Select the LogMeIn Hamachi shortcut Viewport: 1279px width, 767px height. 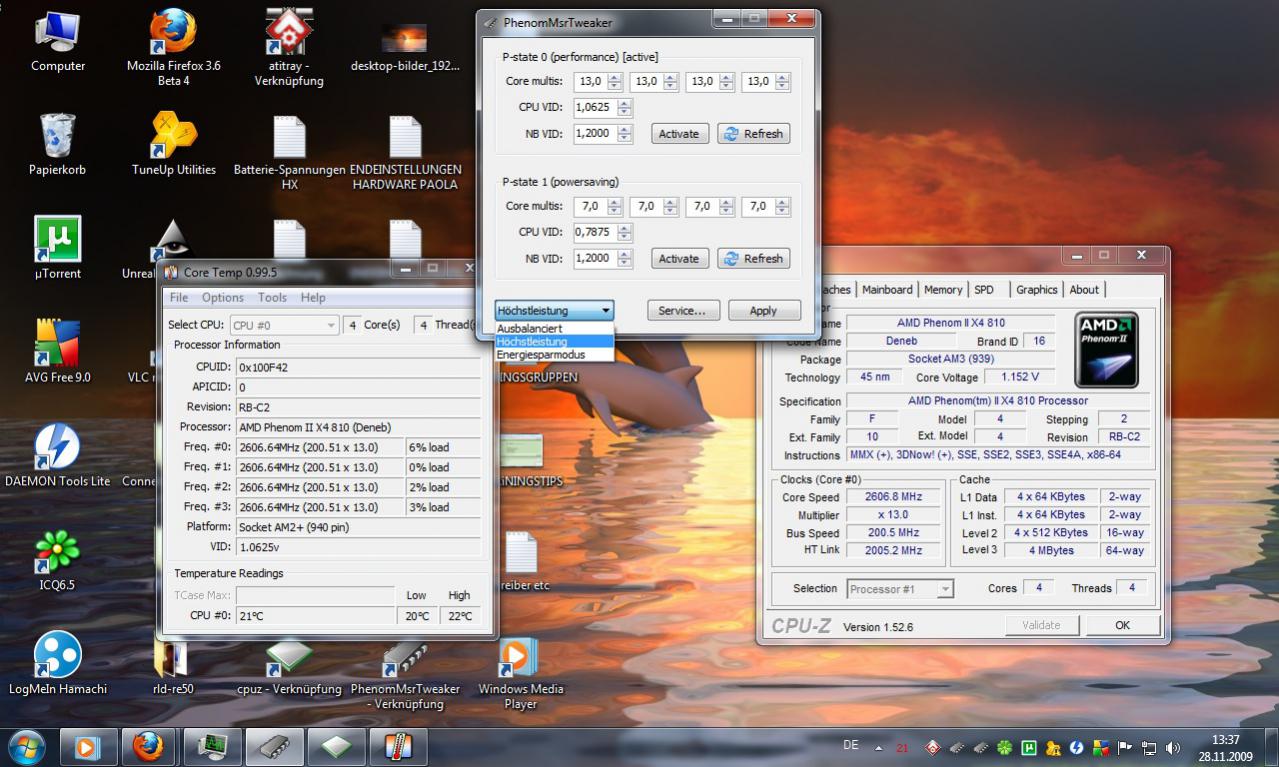coord(57,663)
